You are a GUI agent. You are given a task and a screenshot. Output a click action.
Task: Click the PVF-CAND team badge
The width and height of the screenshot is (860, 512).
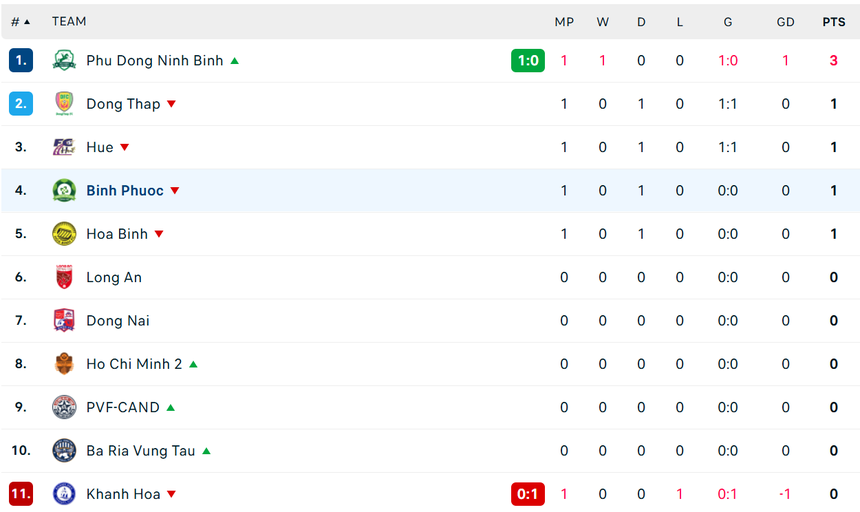(x=64, y=408)
